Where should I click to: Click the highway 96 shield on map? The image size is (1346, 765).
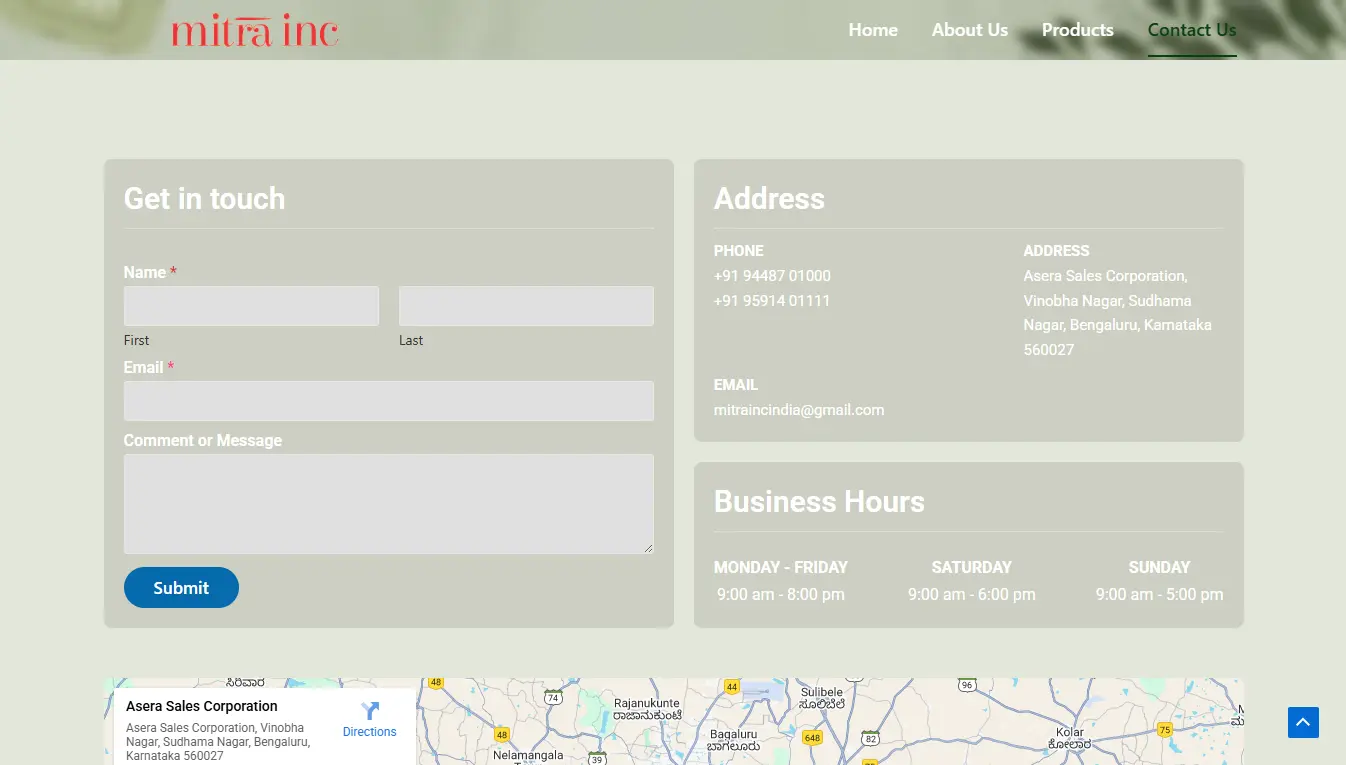coord(966,685)
